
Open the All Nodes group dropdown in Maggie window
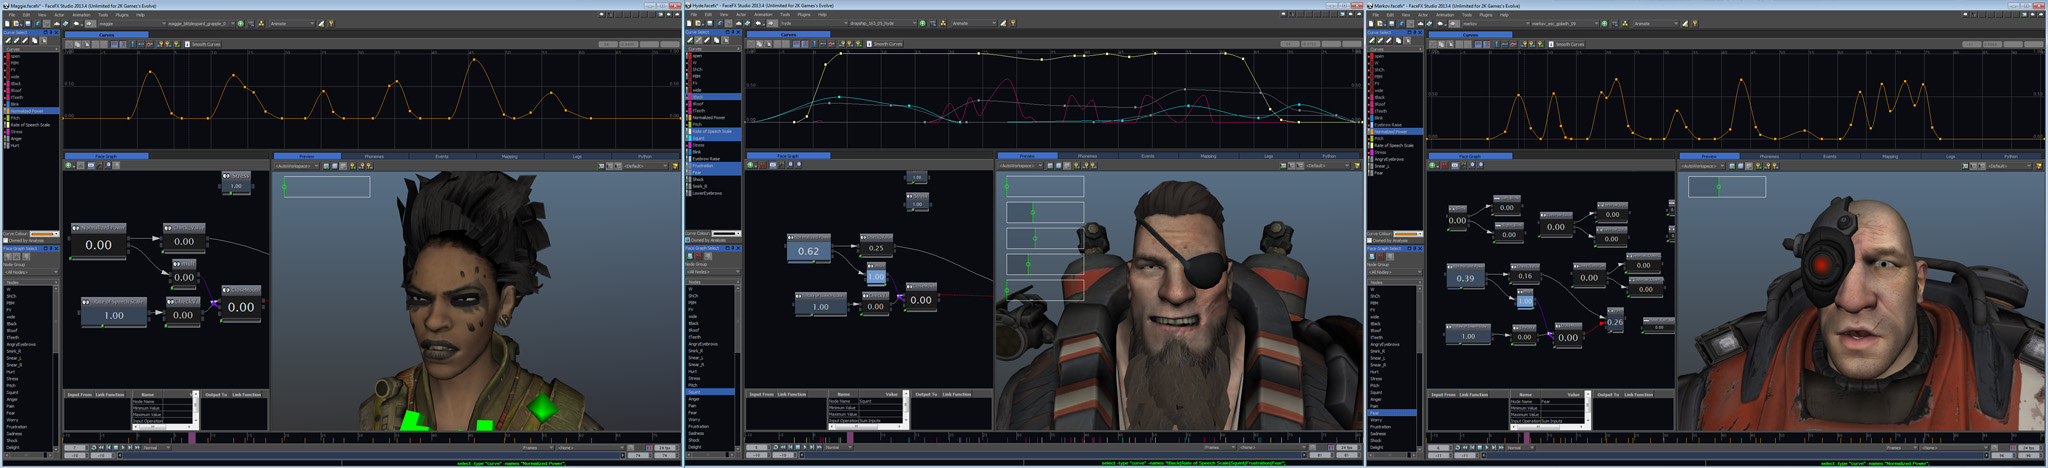point(31,272)
